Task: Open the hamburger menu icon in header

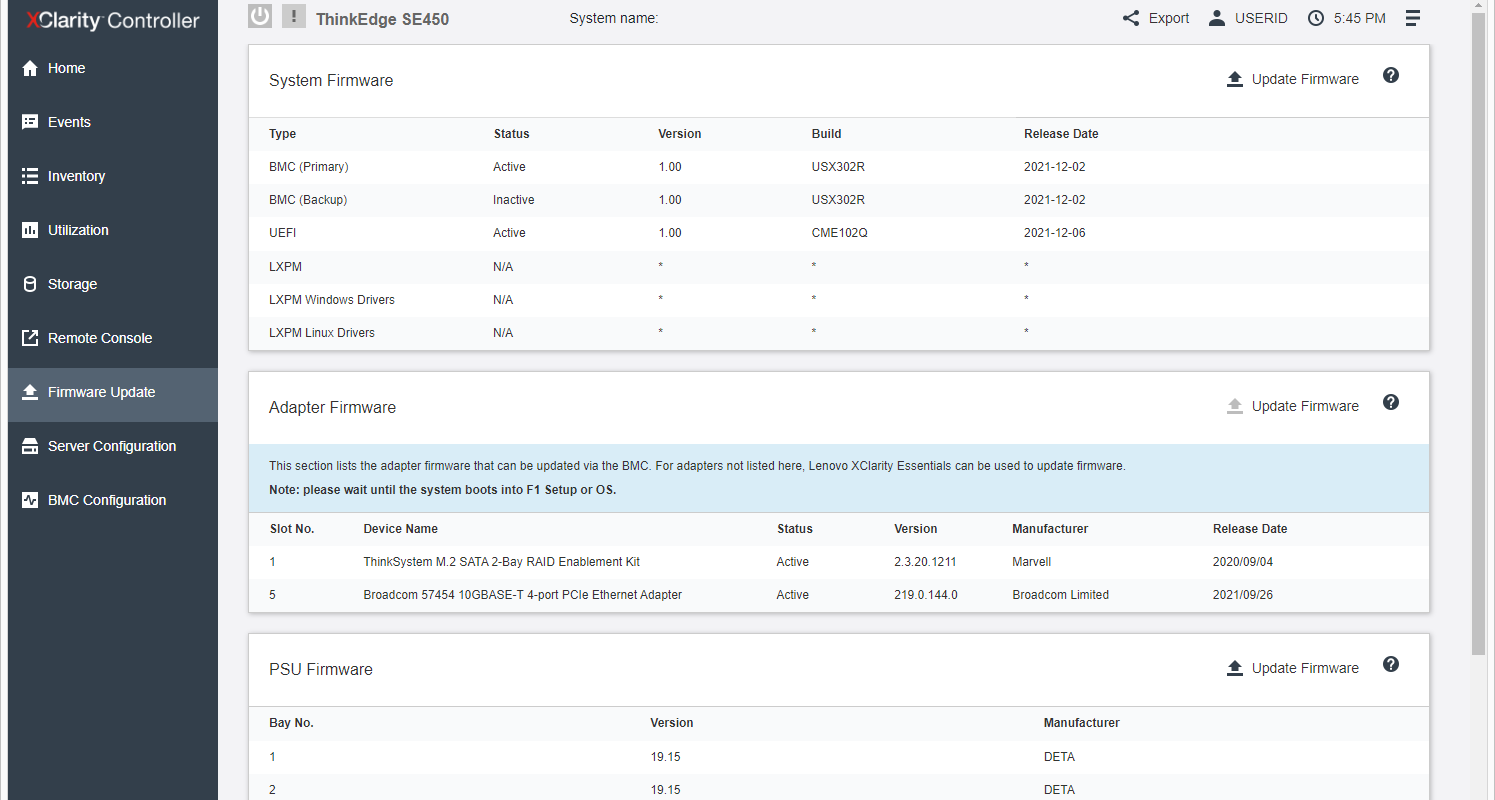Action: (1413, 18)
